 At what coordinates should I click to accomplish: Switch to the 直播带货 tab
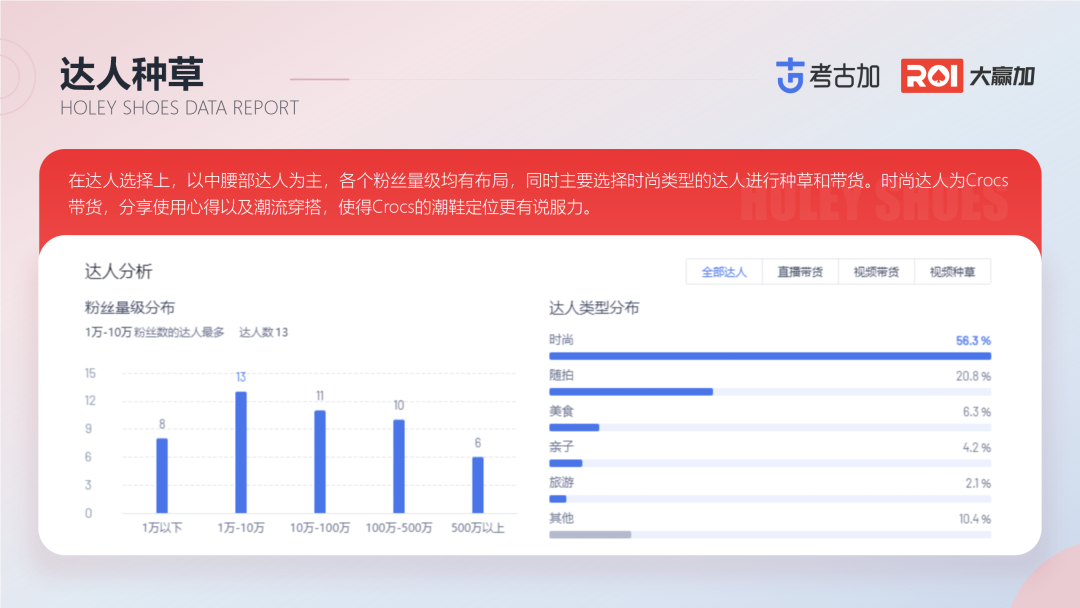[x=800, y=272]
